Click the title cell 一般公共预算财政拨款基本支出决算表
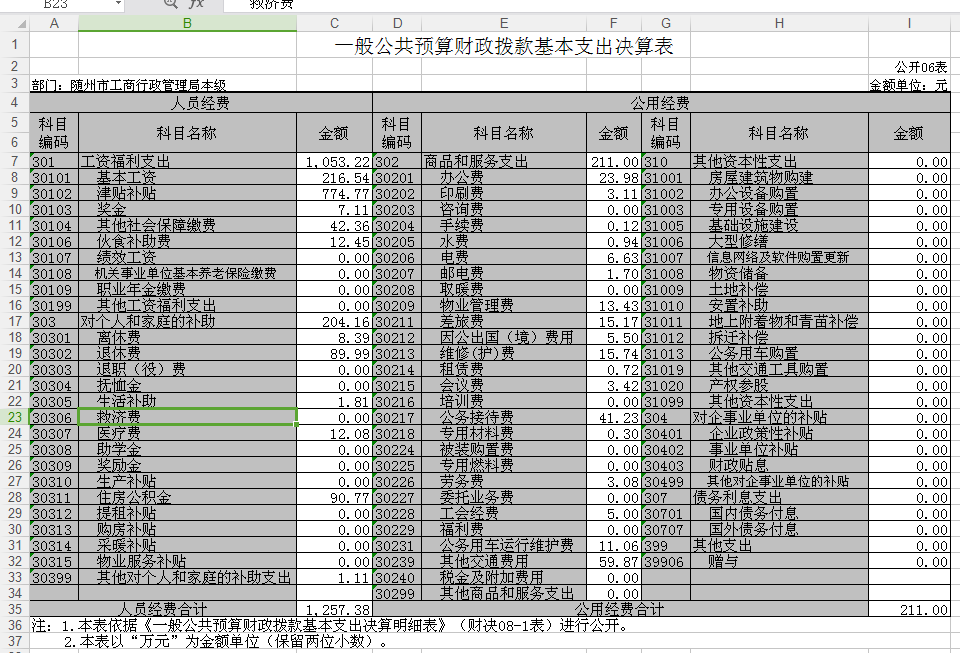Viewport: 960px width, 653px height. tap(504, 46)
